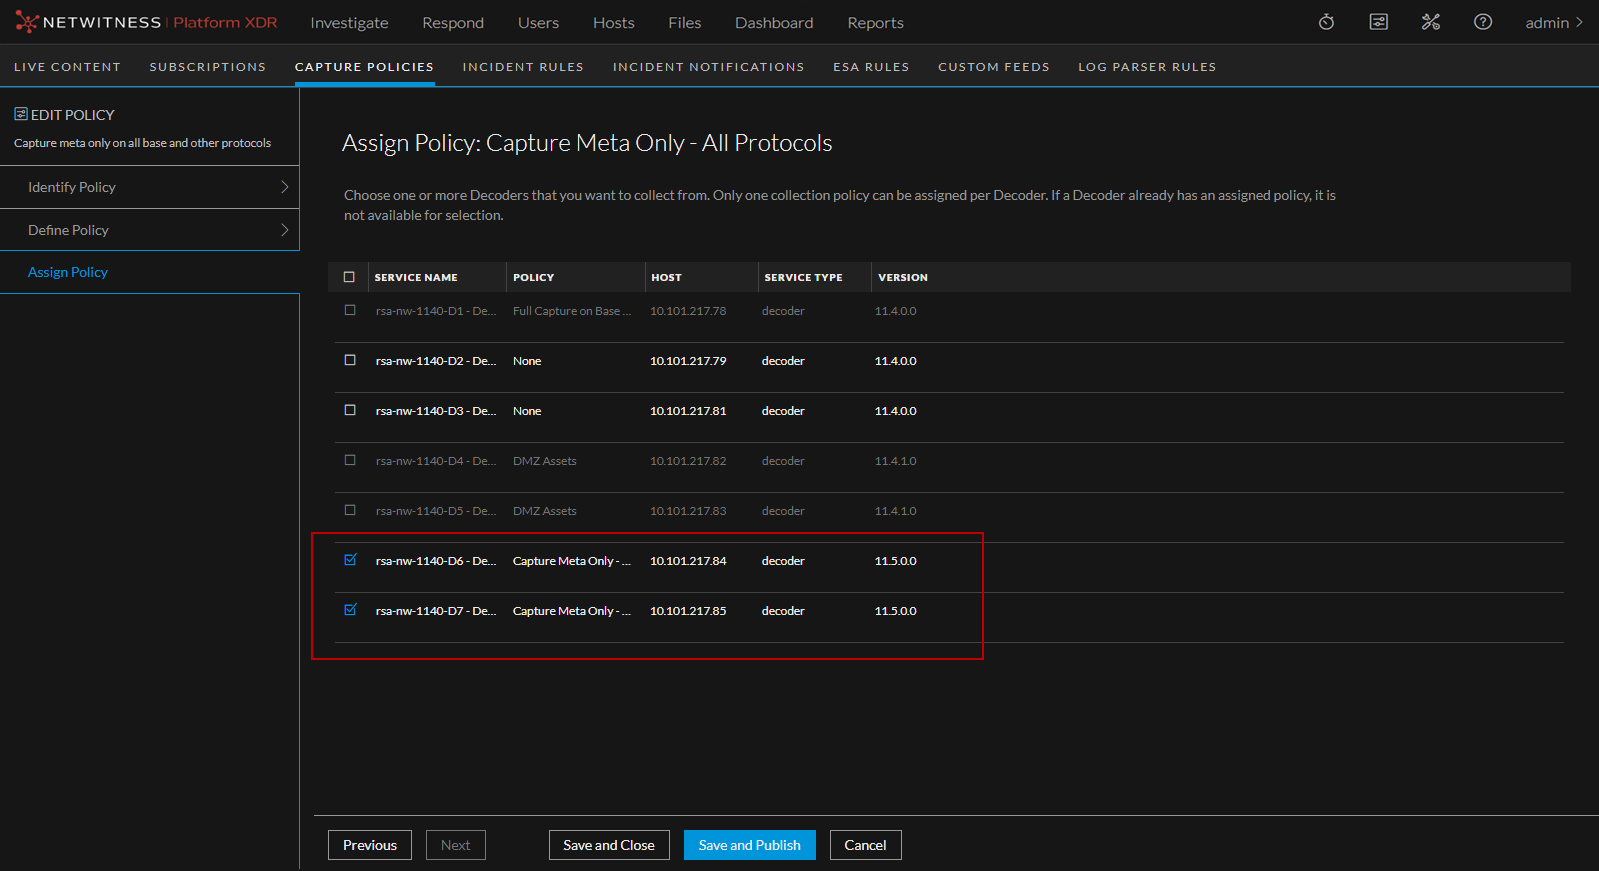Uncheck the rsa-nw-1140-D7 decoder checkbox
Screen dimensions: 1599x871
(x=350, y=610)
